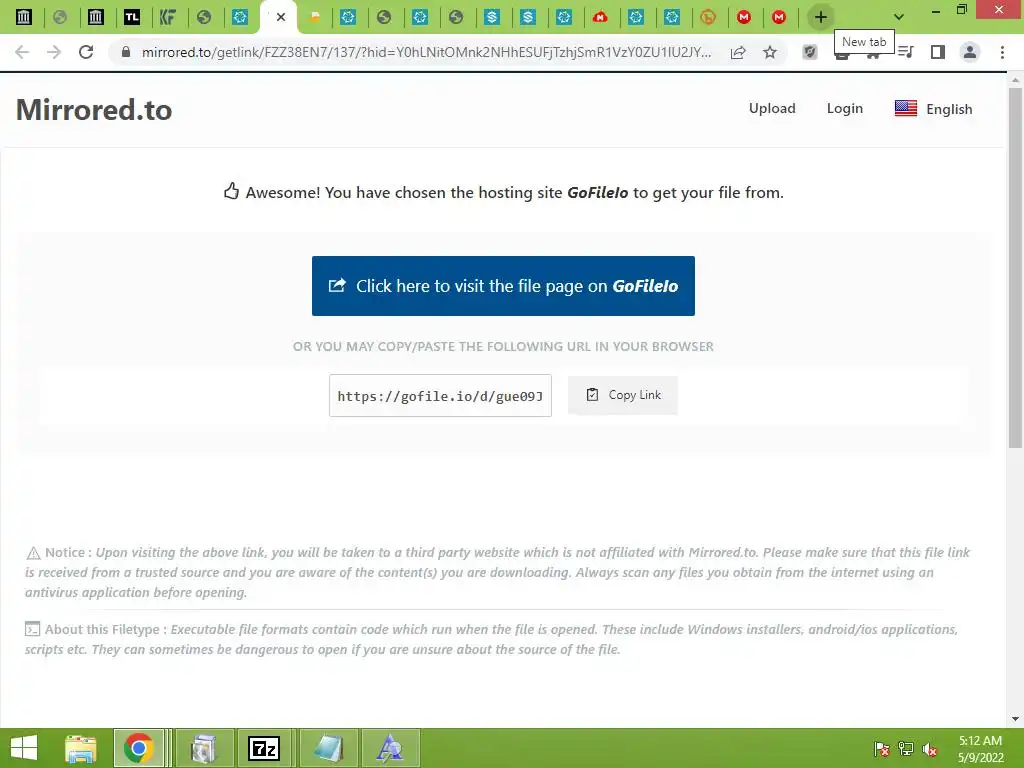The width and height of the screenshot is (1024, 768).
Task: Go to the Mirrored.to home logo
Action: (94, 110)
